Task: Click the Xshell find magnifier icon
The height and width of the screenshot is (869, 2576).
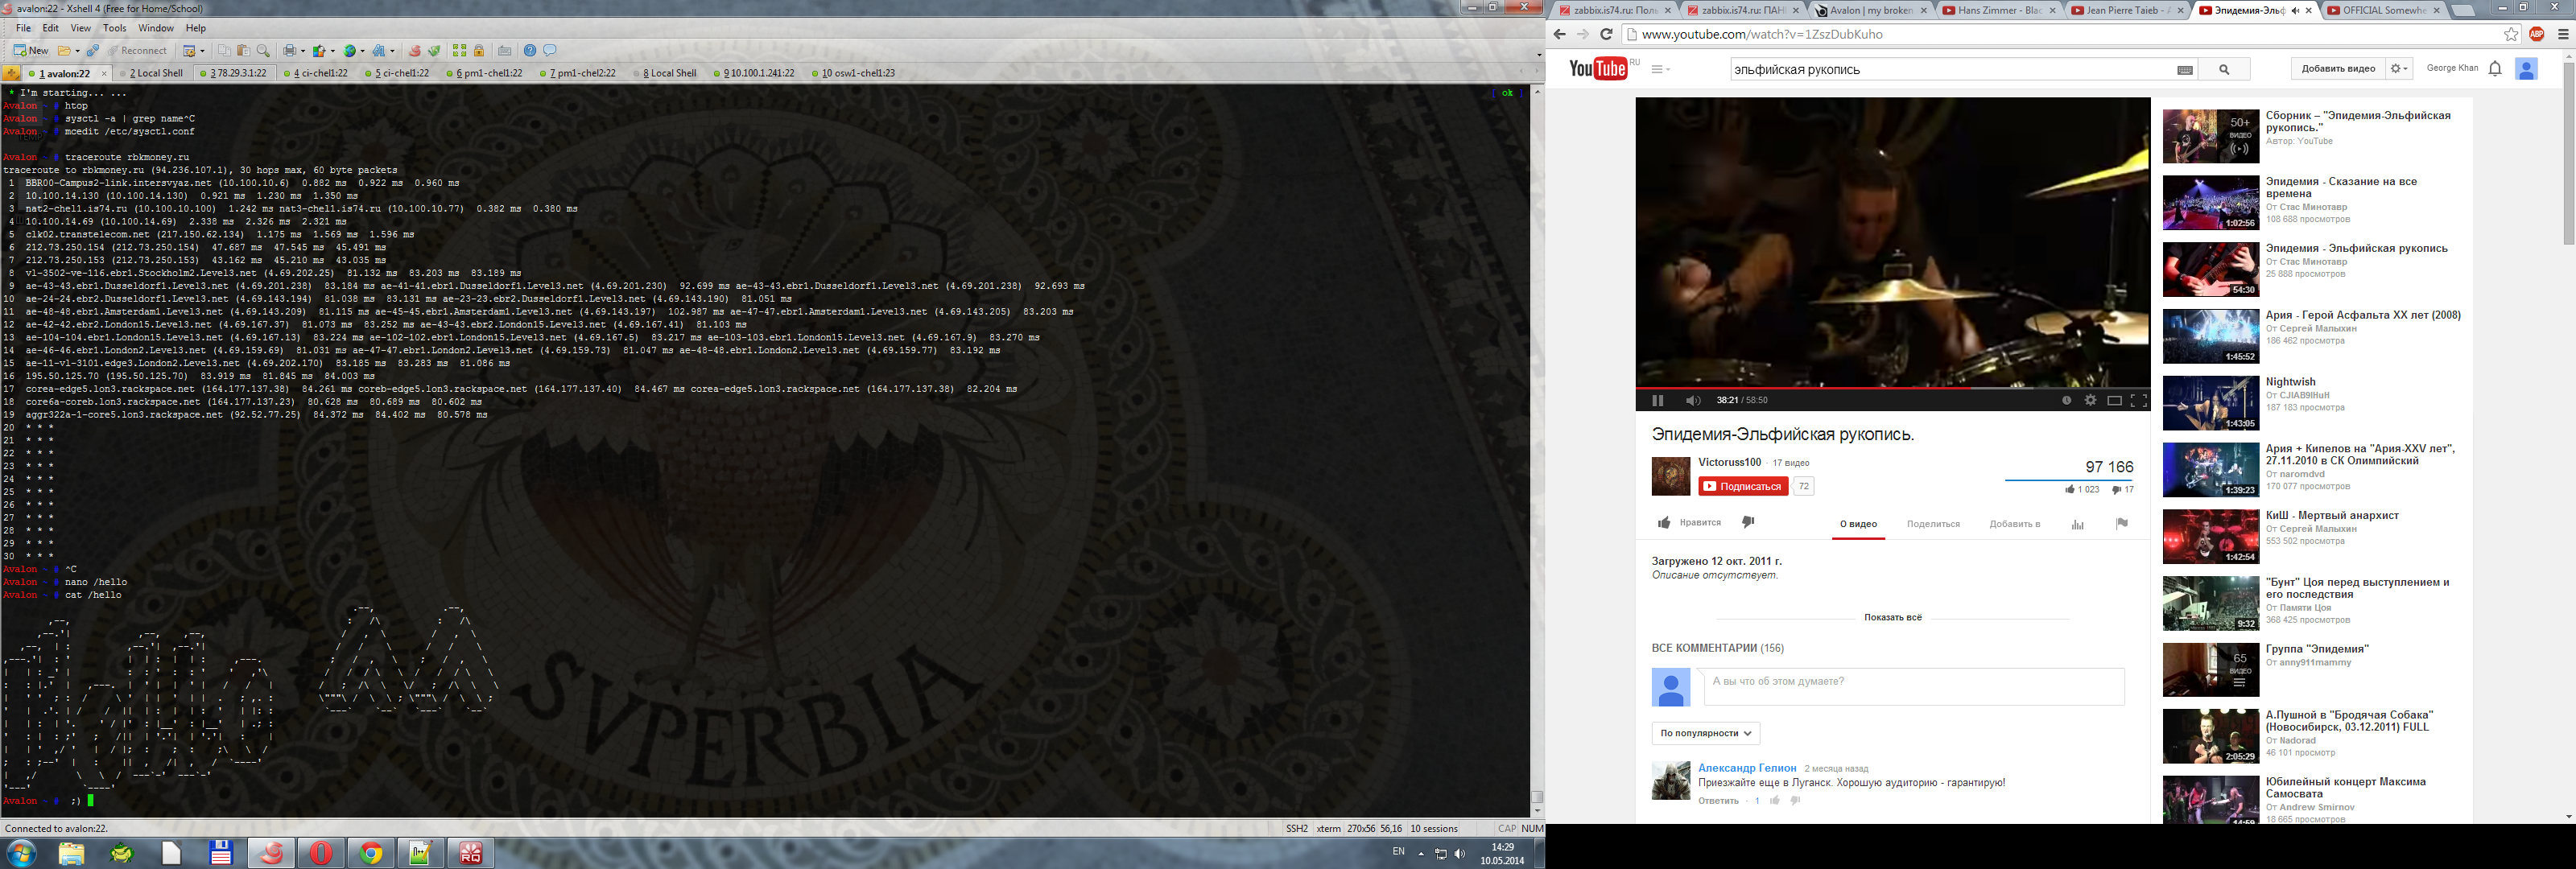Action: [263, 50]
